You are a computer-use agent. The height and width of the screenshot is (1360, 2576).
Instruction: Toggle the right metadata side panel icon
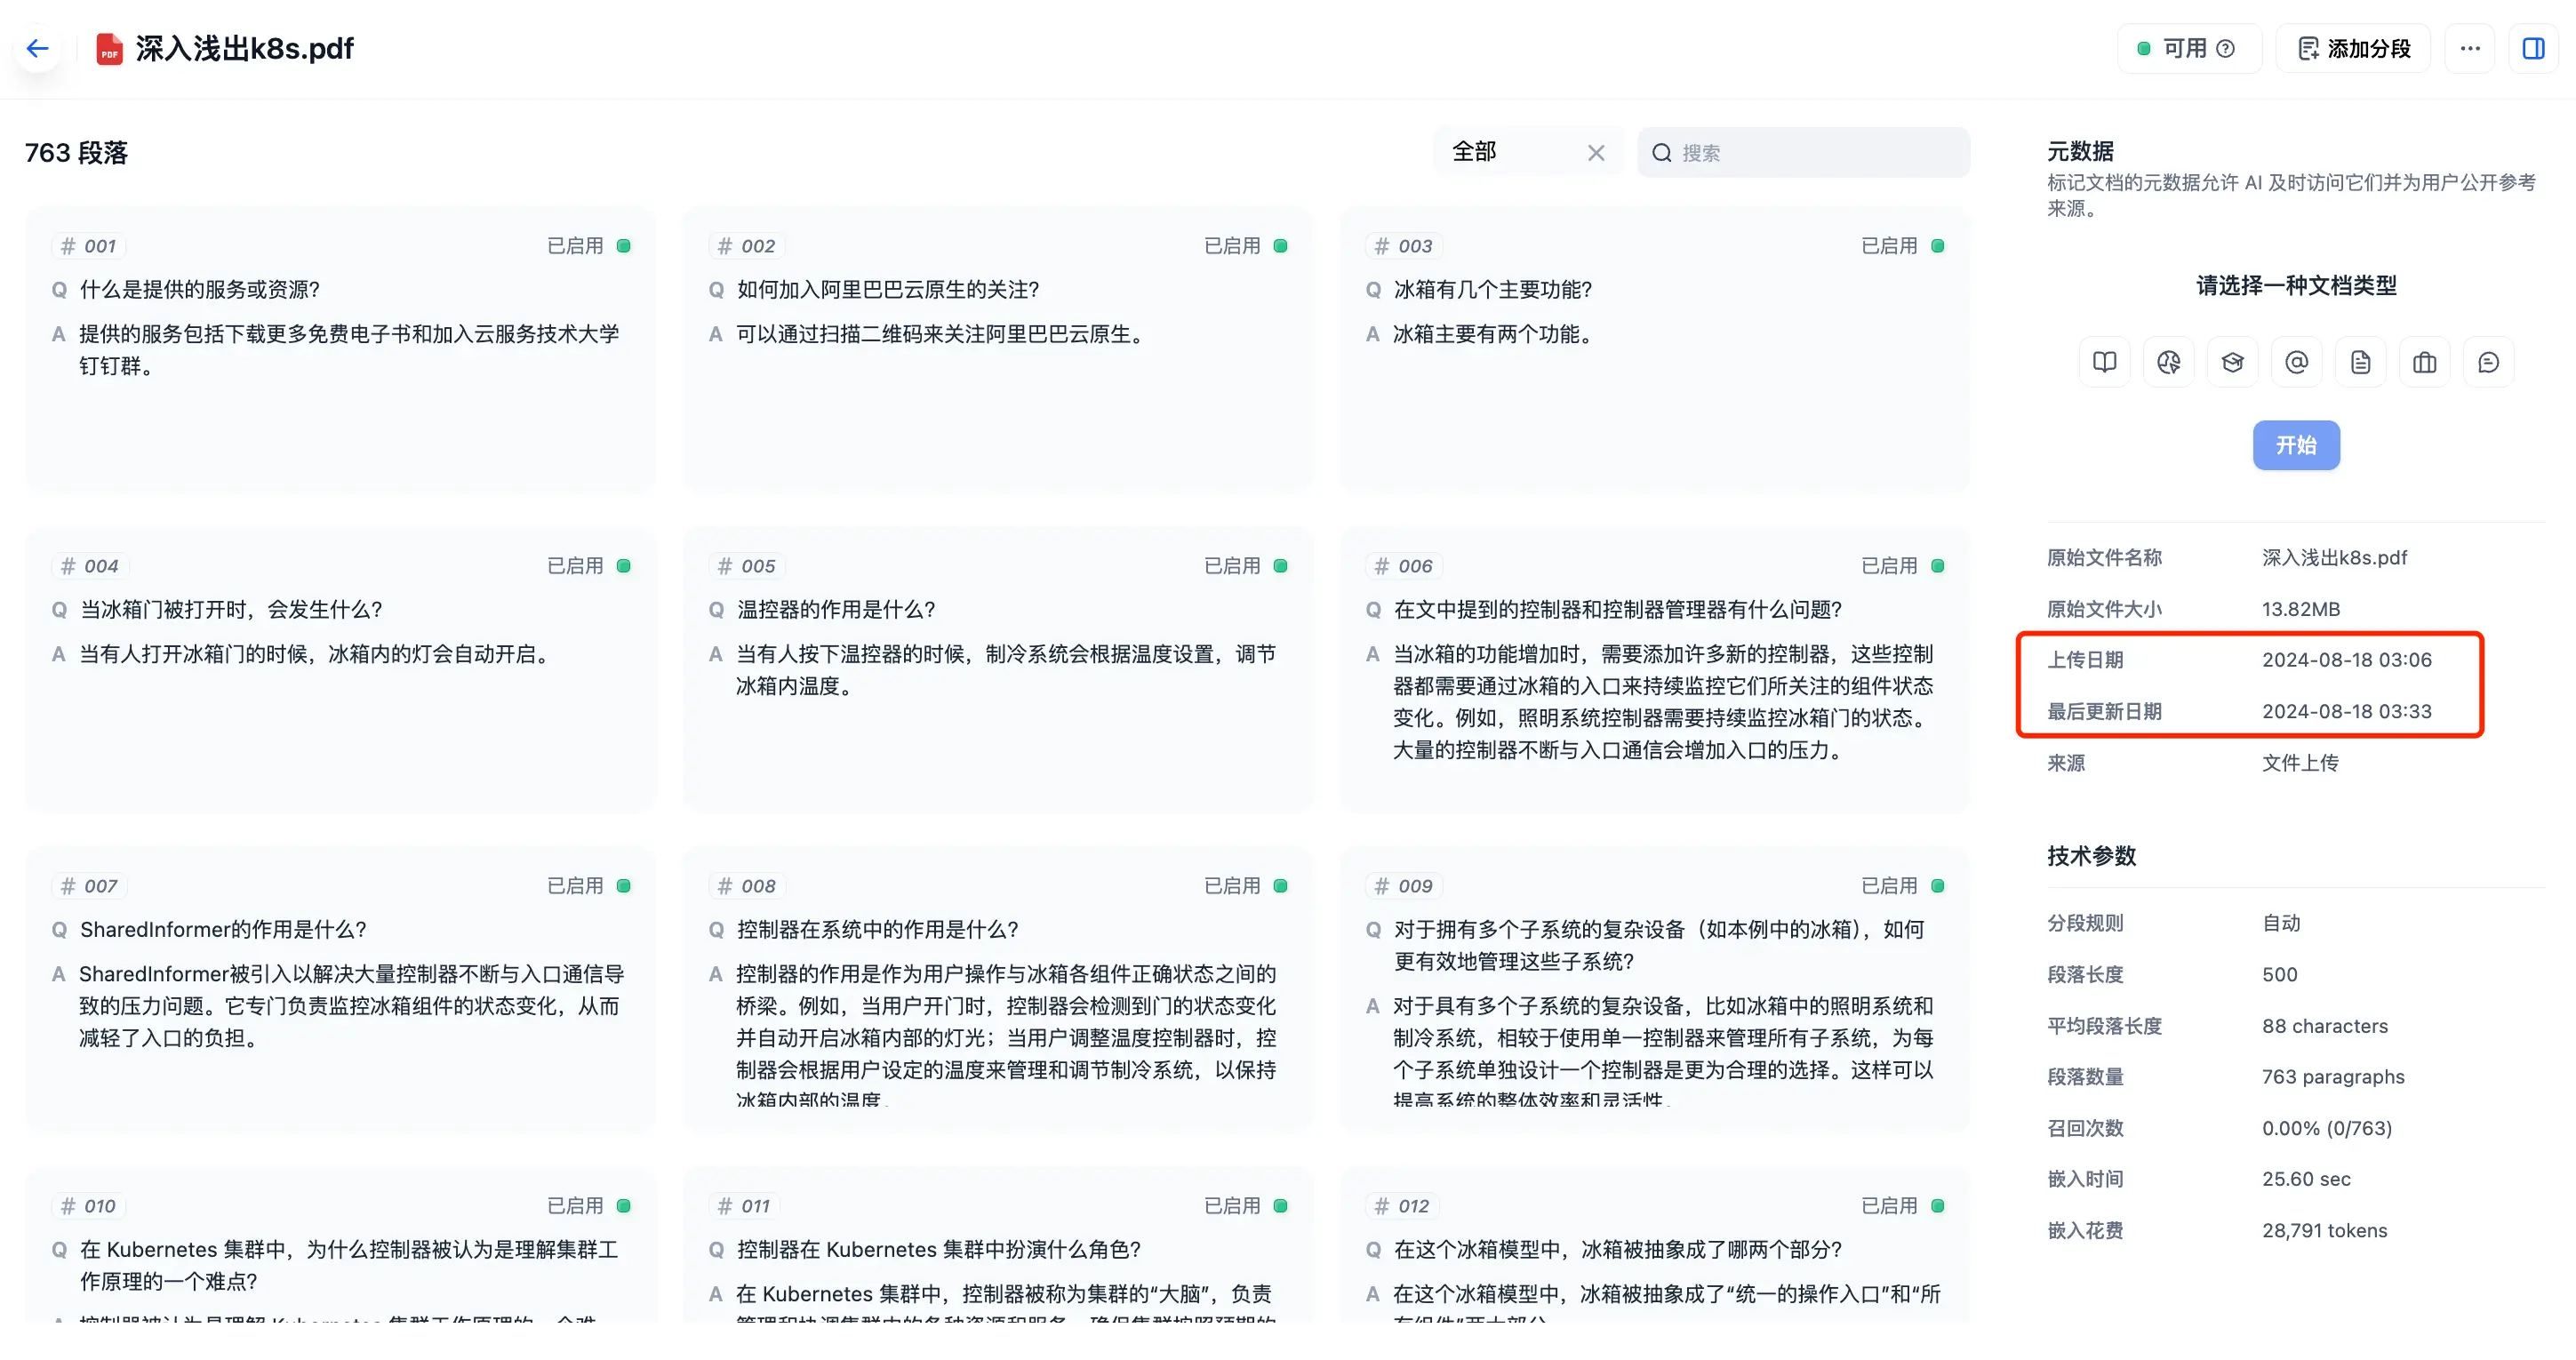[2533, 48]
